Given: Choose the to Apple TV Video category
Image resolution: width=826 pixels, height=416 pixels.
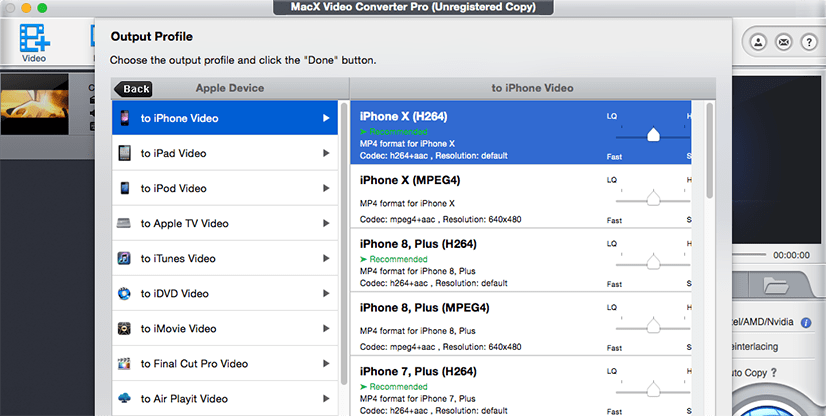Looking at the screenshot, I should point(225,223).
